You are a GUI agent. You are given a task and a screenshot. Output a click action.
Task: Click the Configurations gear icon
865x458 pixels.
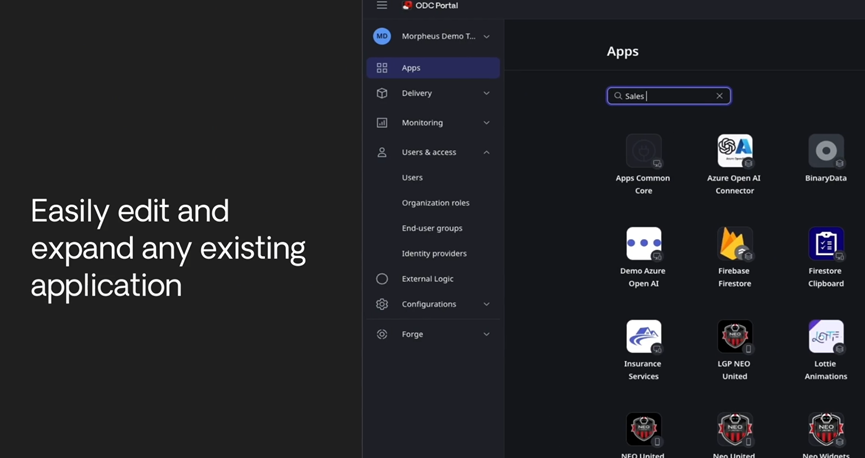point(382,304)
